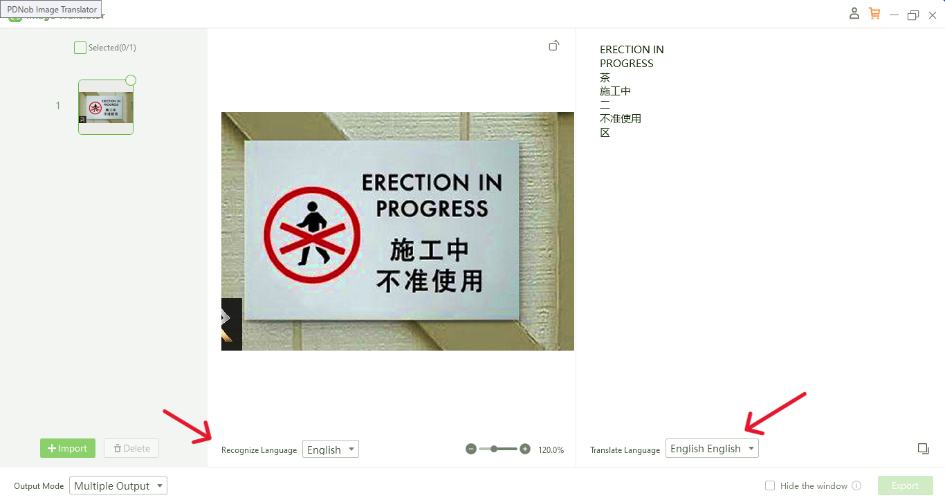This screenshot has width=945, height=500.
Task: Minimize the Image Translator window
Action: (x=894, y=15)
